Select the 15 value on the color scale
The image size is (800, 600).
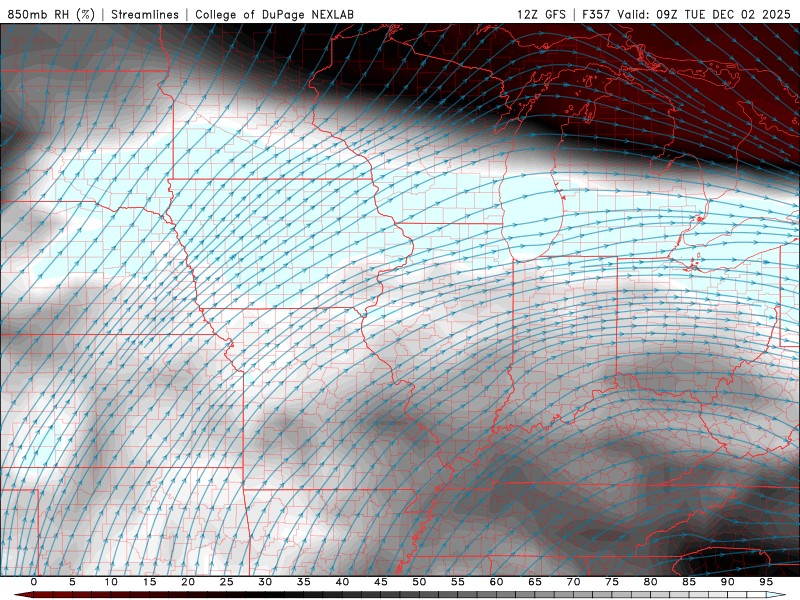(x=149, y=582)
